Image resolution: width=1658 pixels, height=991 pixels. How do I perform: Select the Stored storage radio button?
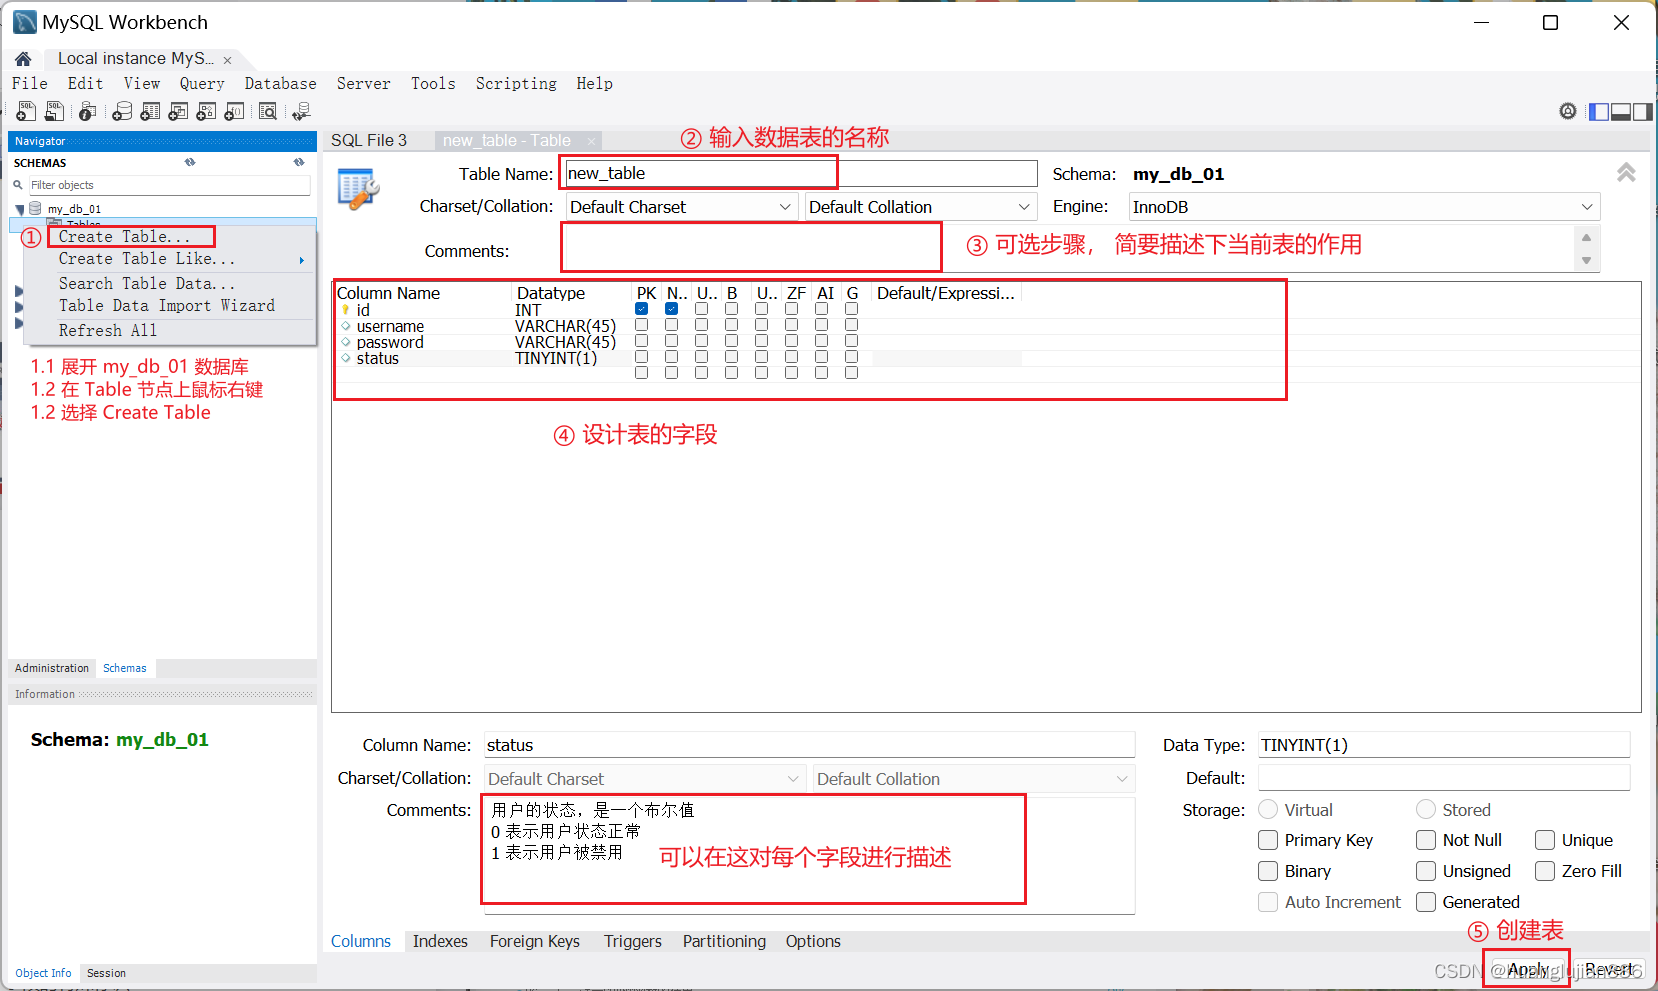click(1426, 809)
